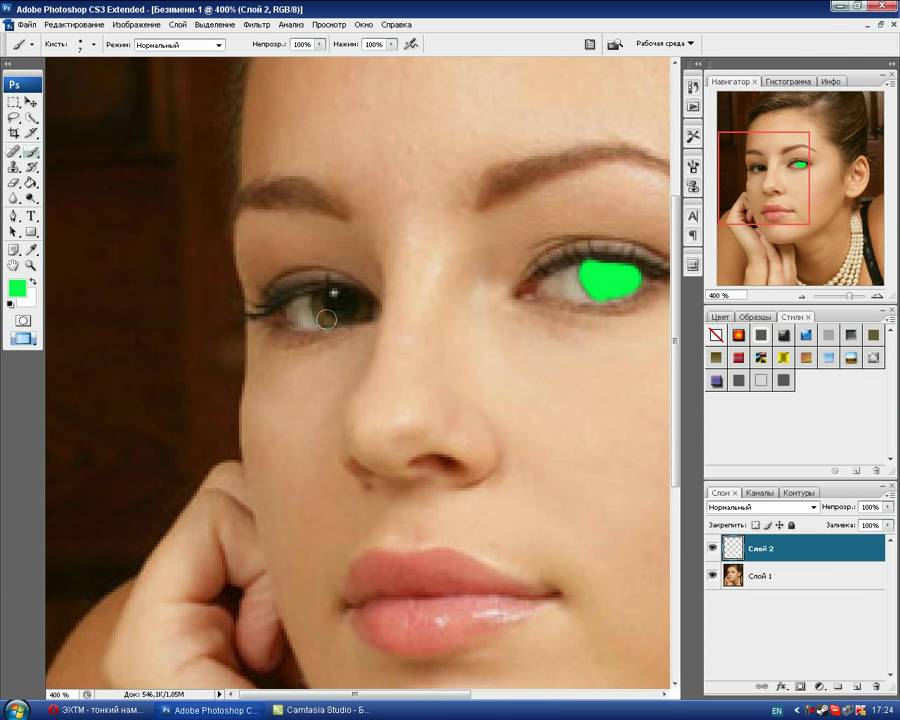Select the Magic Wand tool
900x720 pixels.
31,118
